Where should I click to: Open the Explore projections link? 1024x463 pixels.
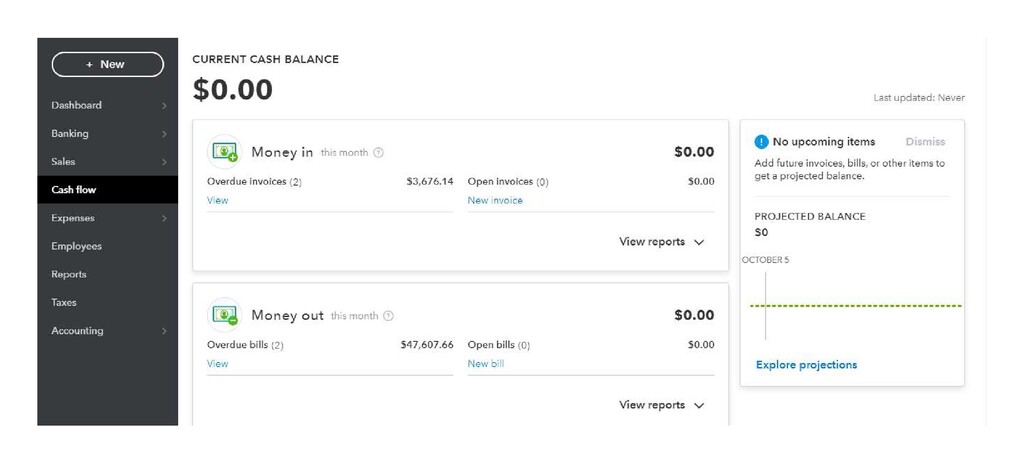tap(806, 365)
